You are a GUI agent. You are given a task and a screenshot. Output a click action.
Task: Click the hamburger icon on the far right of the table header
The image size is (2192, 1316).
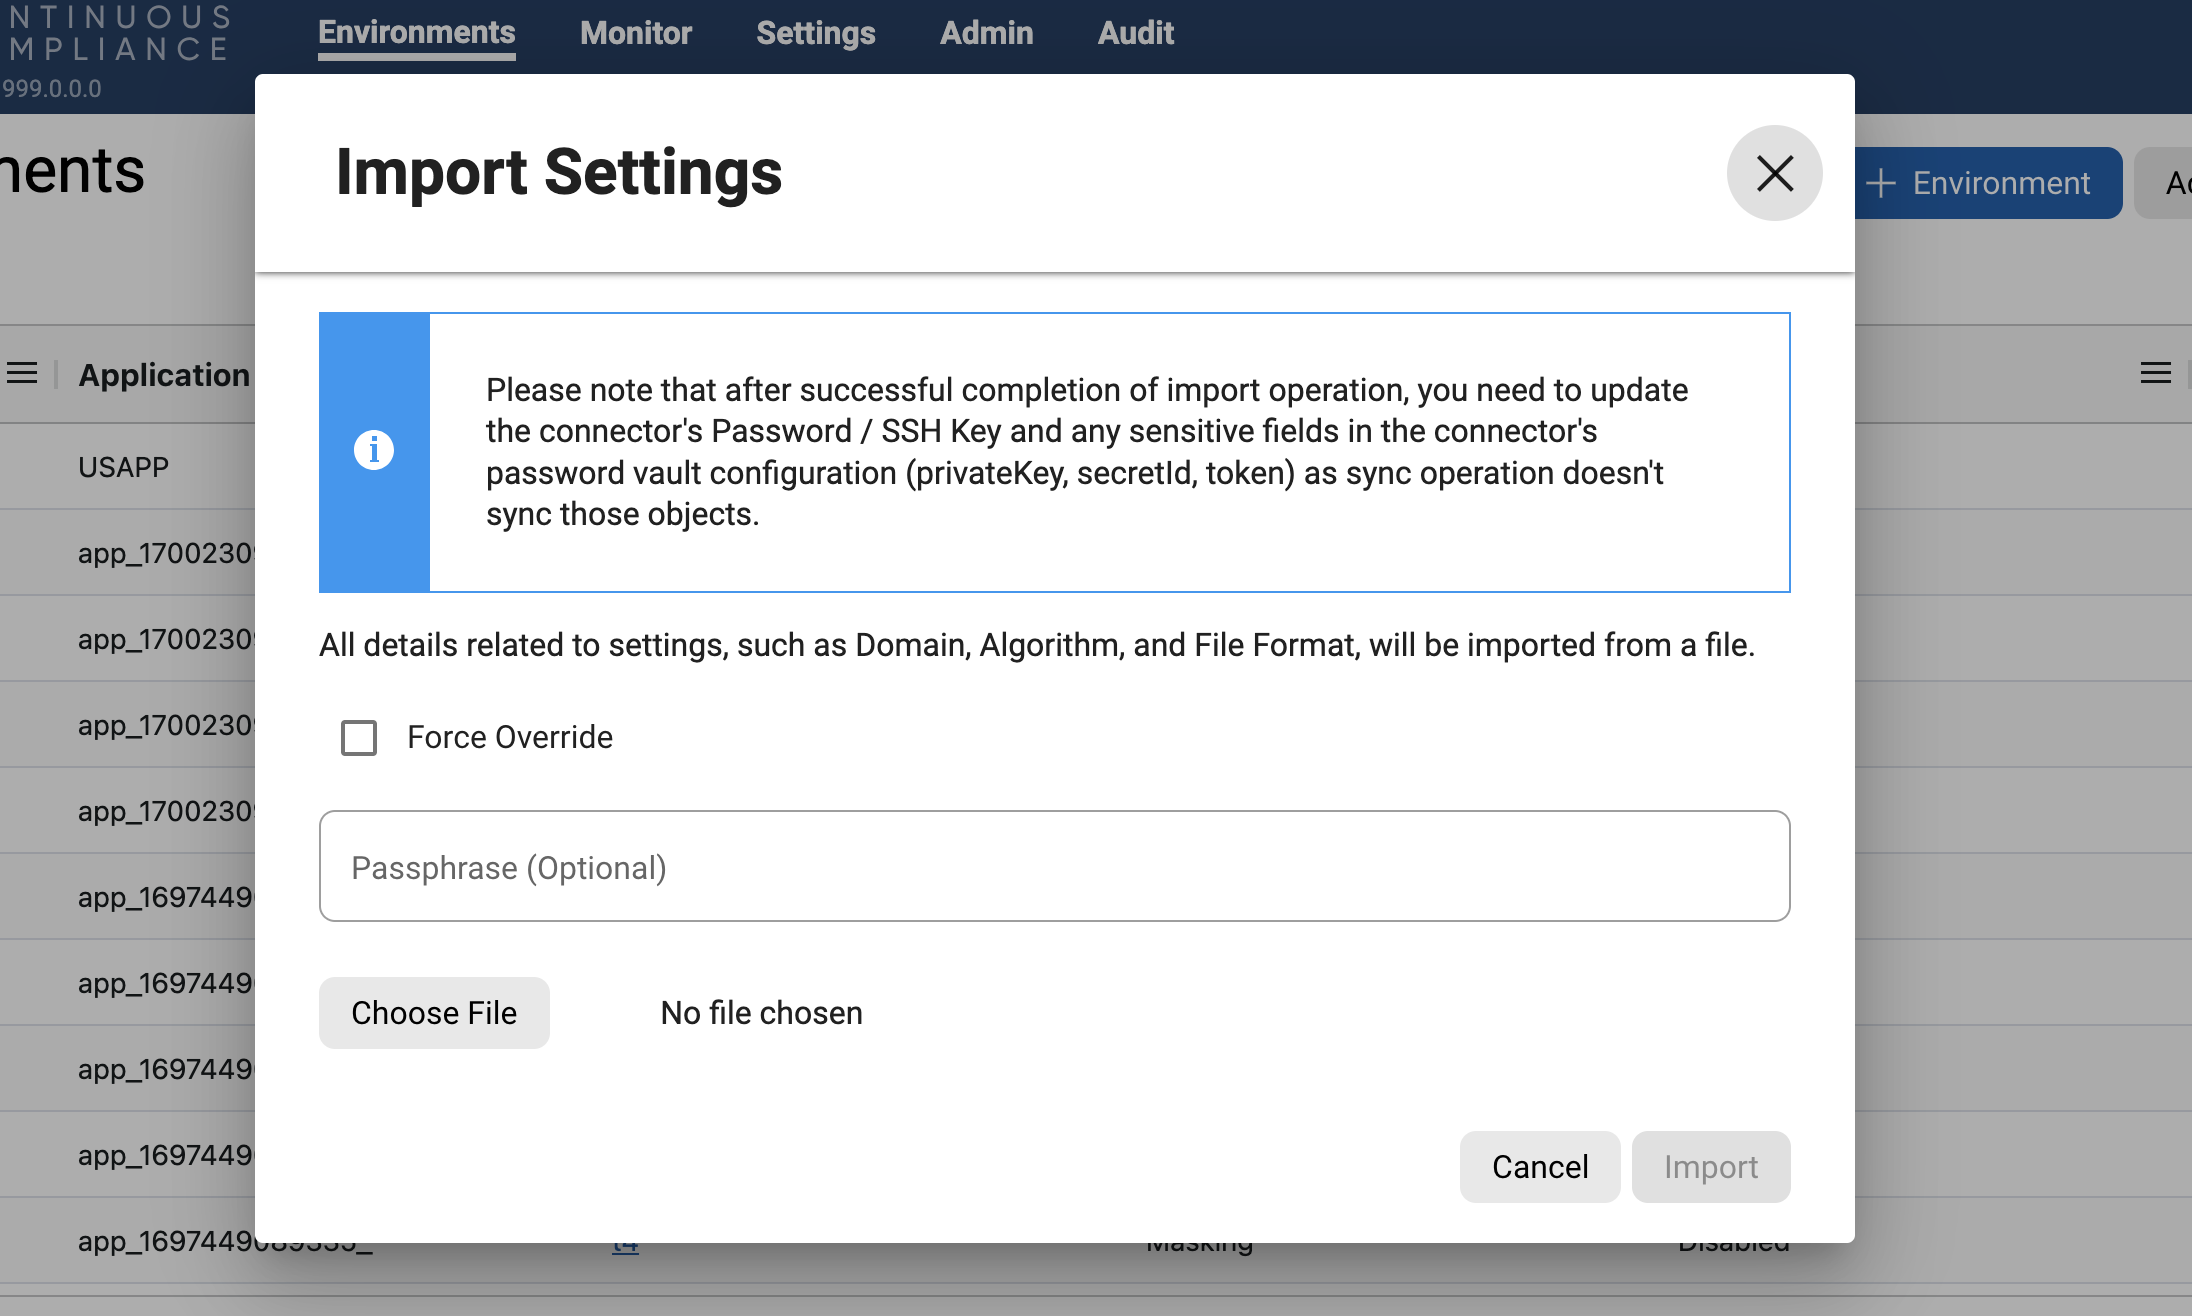2156,372
